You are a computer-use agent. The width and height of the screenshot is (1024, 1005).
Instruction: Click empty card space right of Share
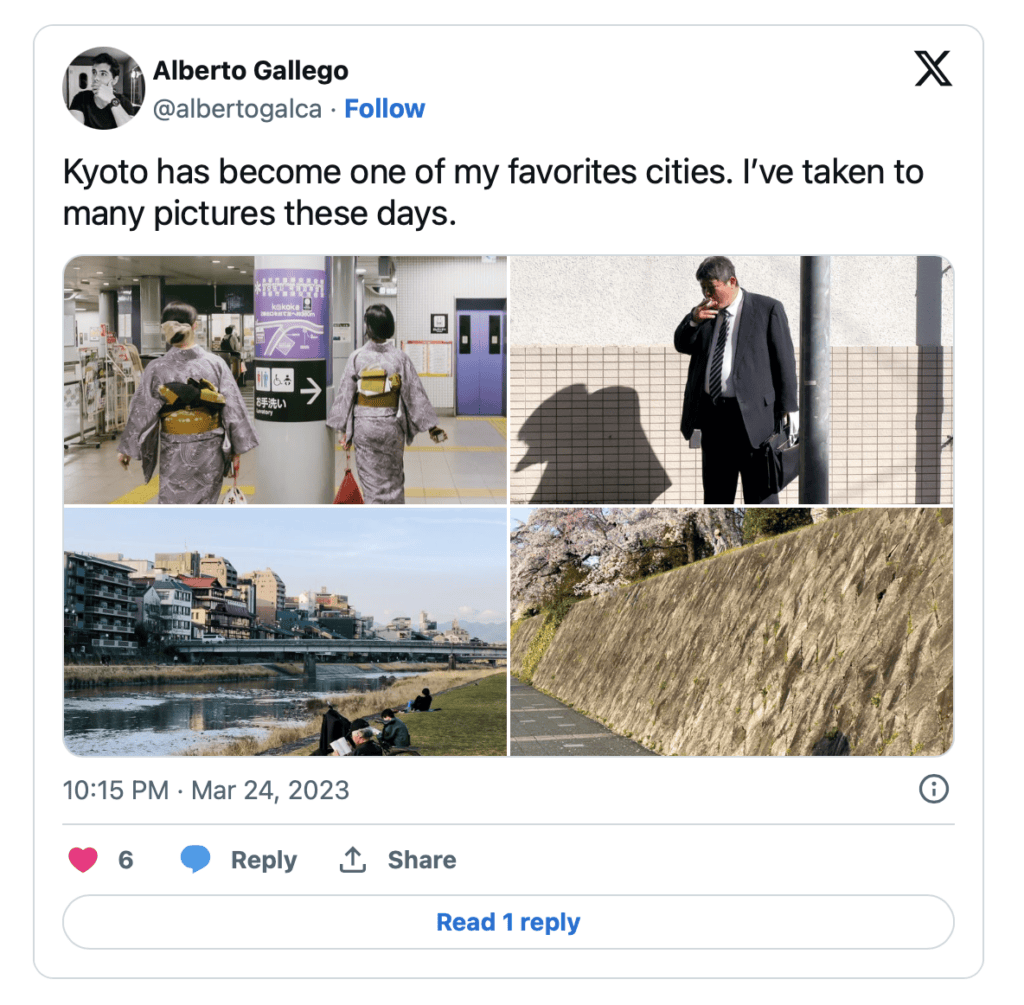click(700, 860)
